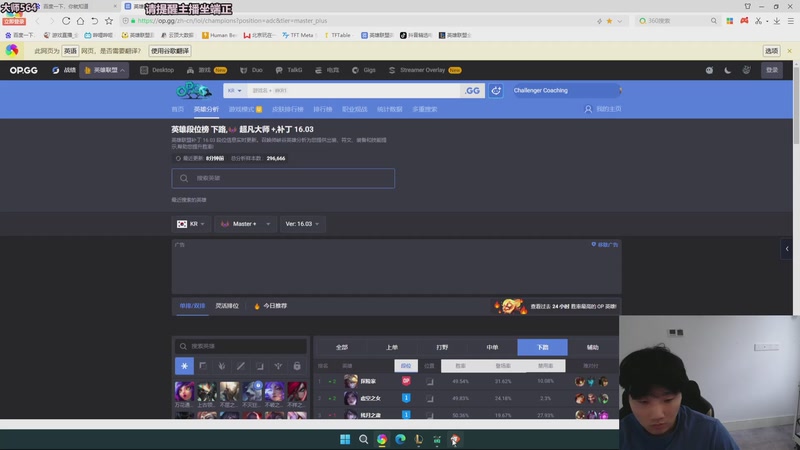Click the scissors screenshot tool icon
This screenshot has width=800, height=450.
[x=759, y=21]
